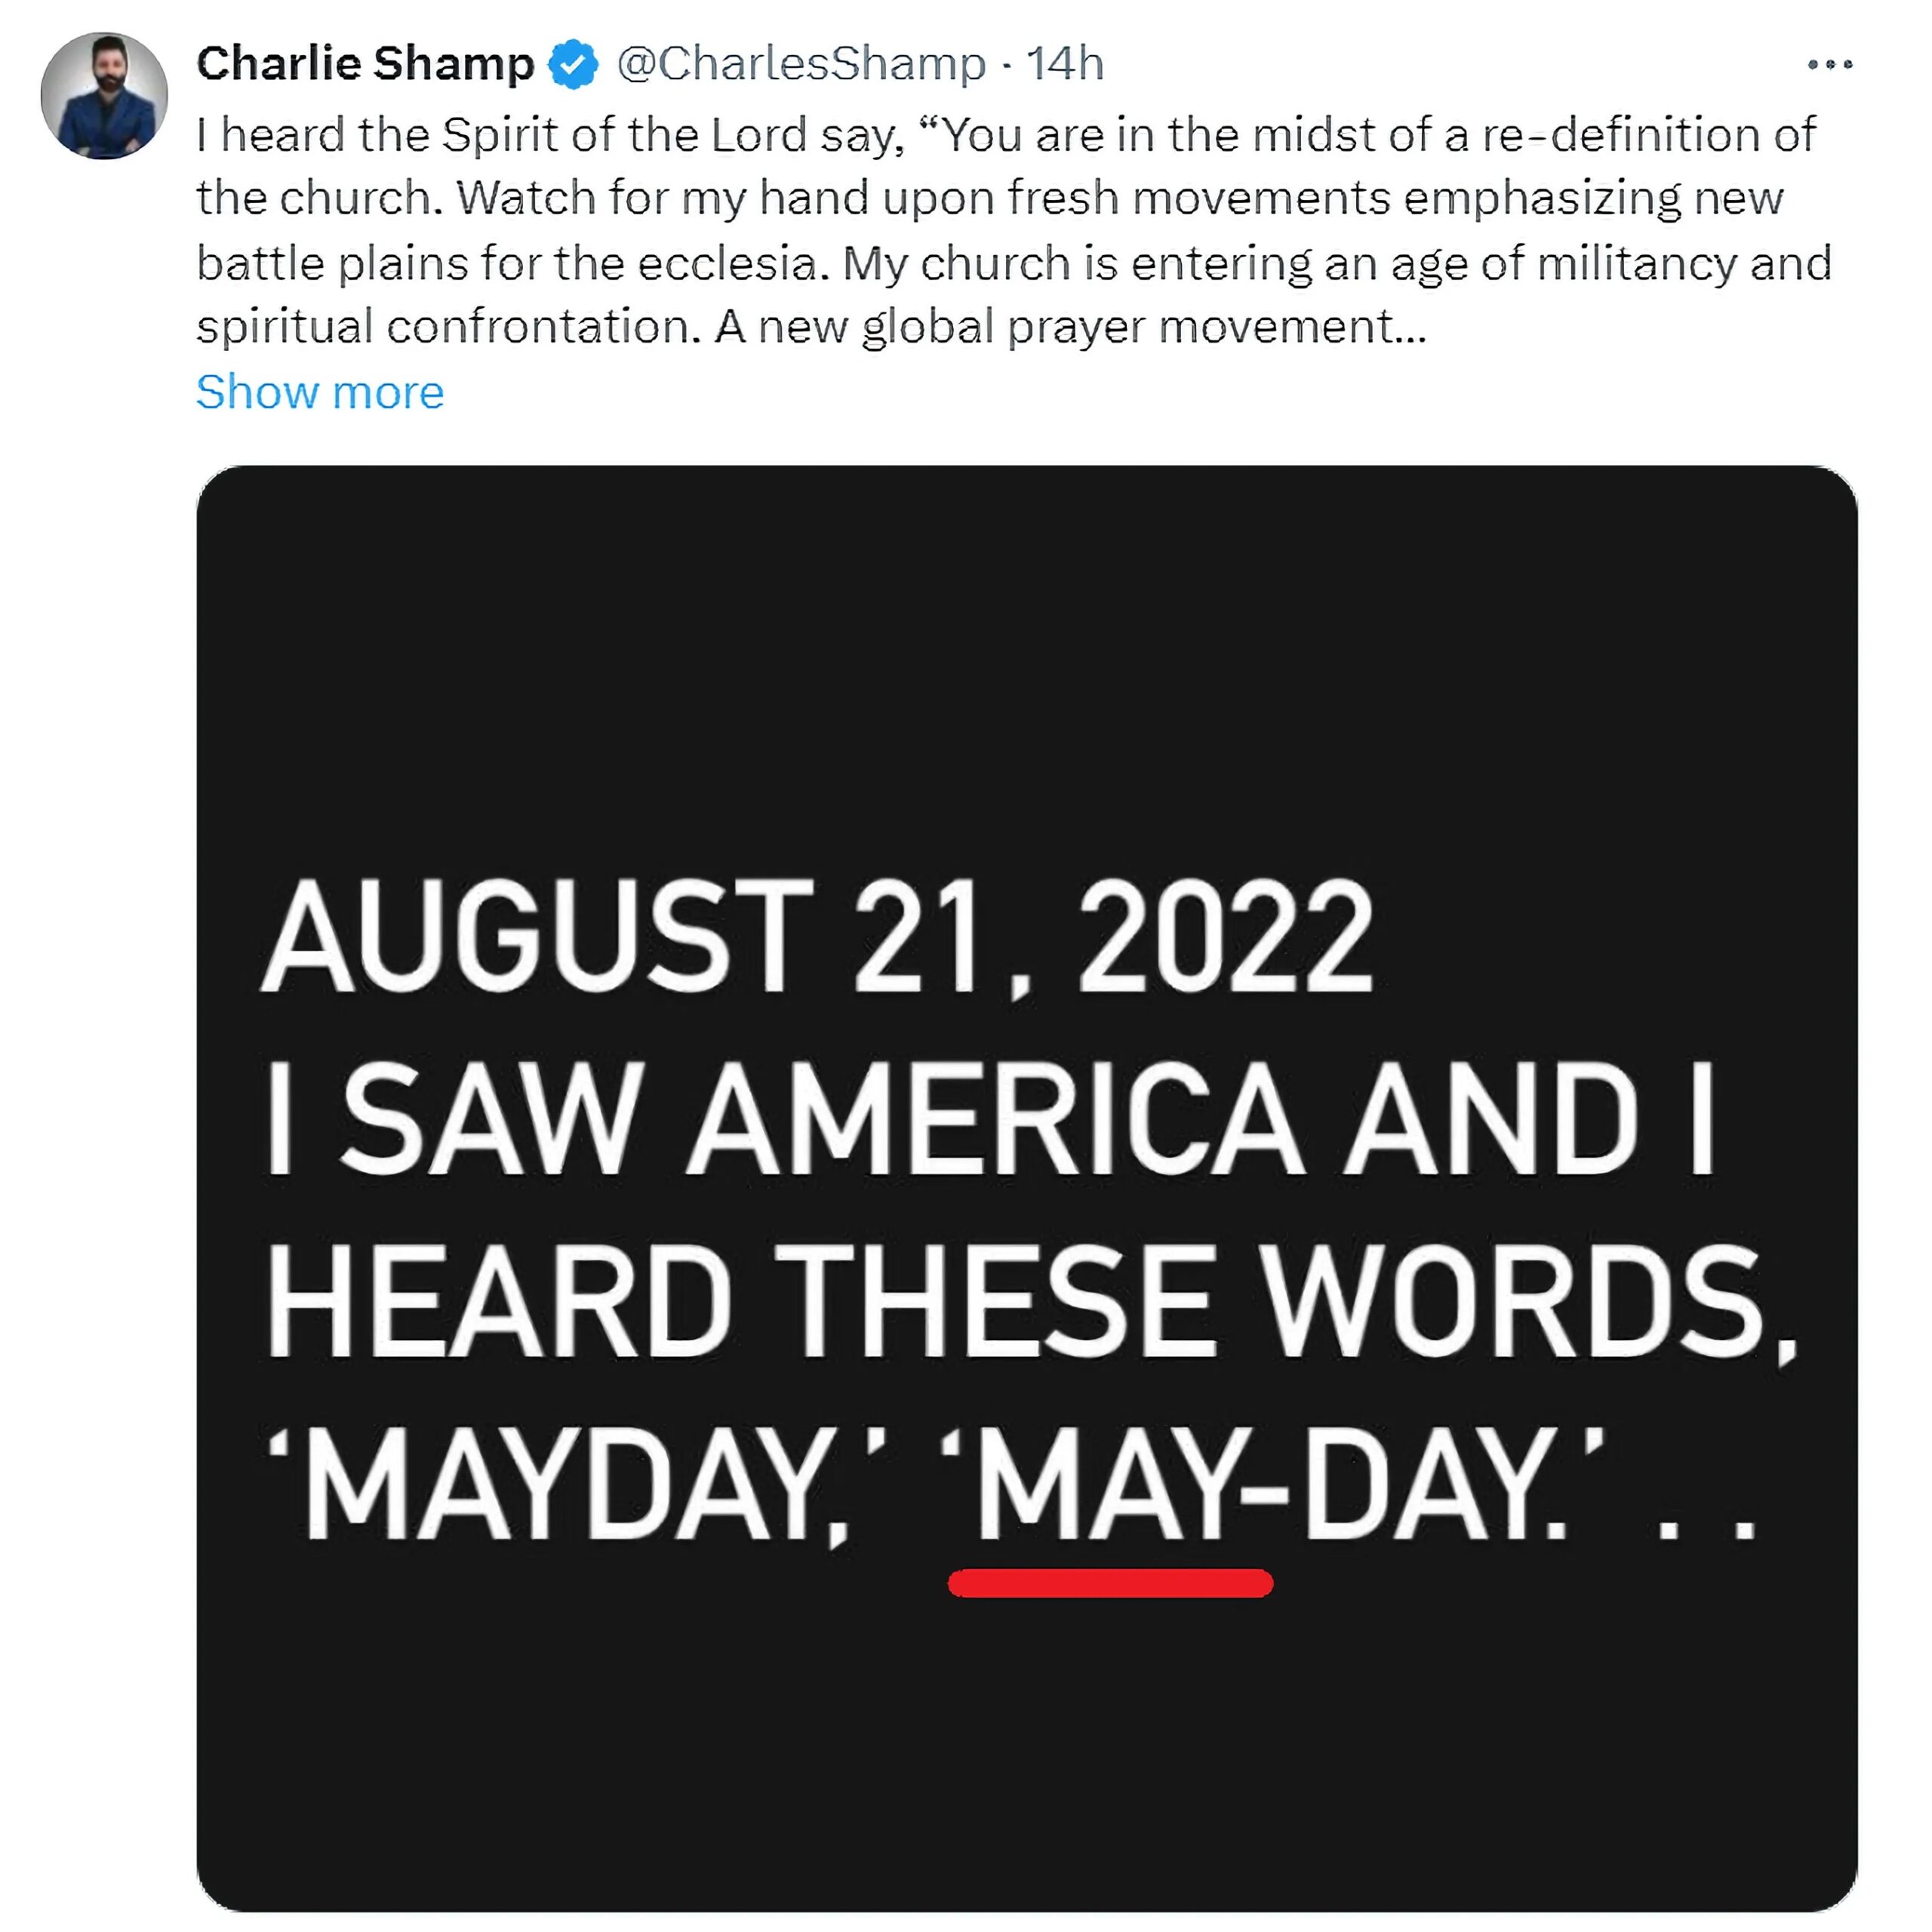The width and height of the screenshot is (1932, 1932).
Task: Click the HEARD THESE WORDS image line
Action: (1030, 1302)
